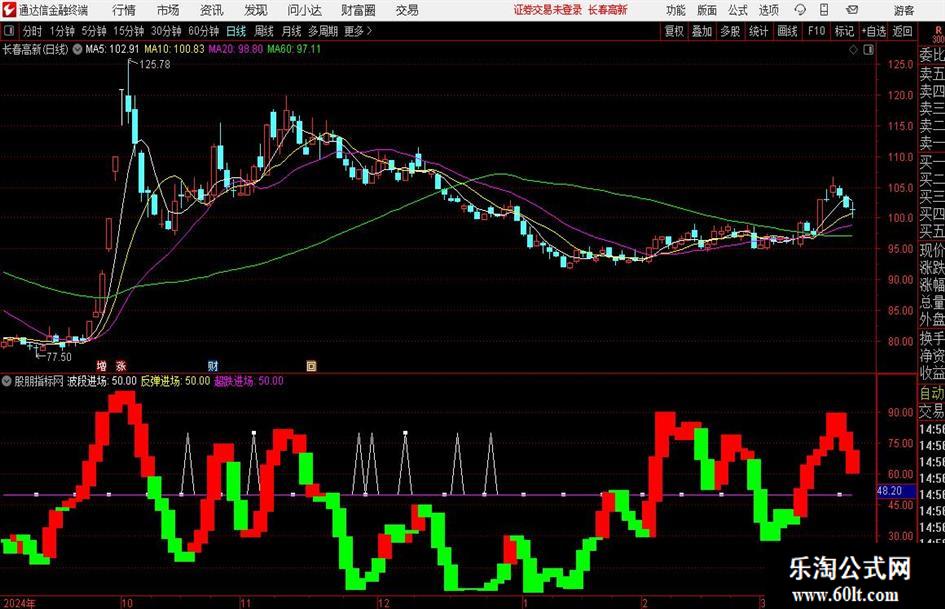Open the 行情 menu
Viewport: 945px width, 609px height.
point(124,10)
